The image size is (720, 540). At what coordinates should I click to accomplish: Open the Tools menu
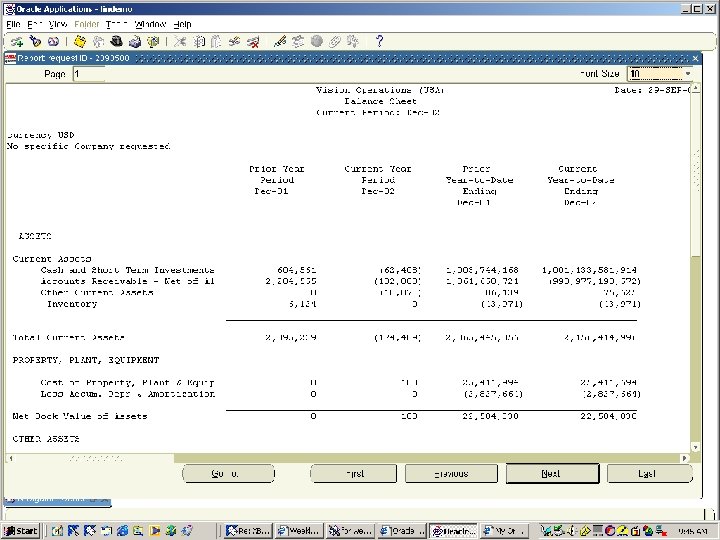[x=116, y=24]
